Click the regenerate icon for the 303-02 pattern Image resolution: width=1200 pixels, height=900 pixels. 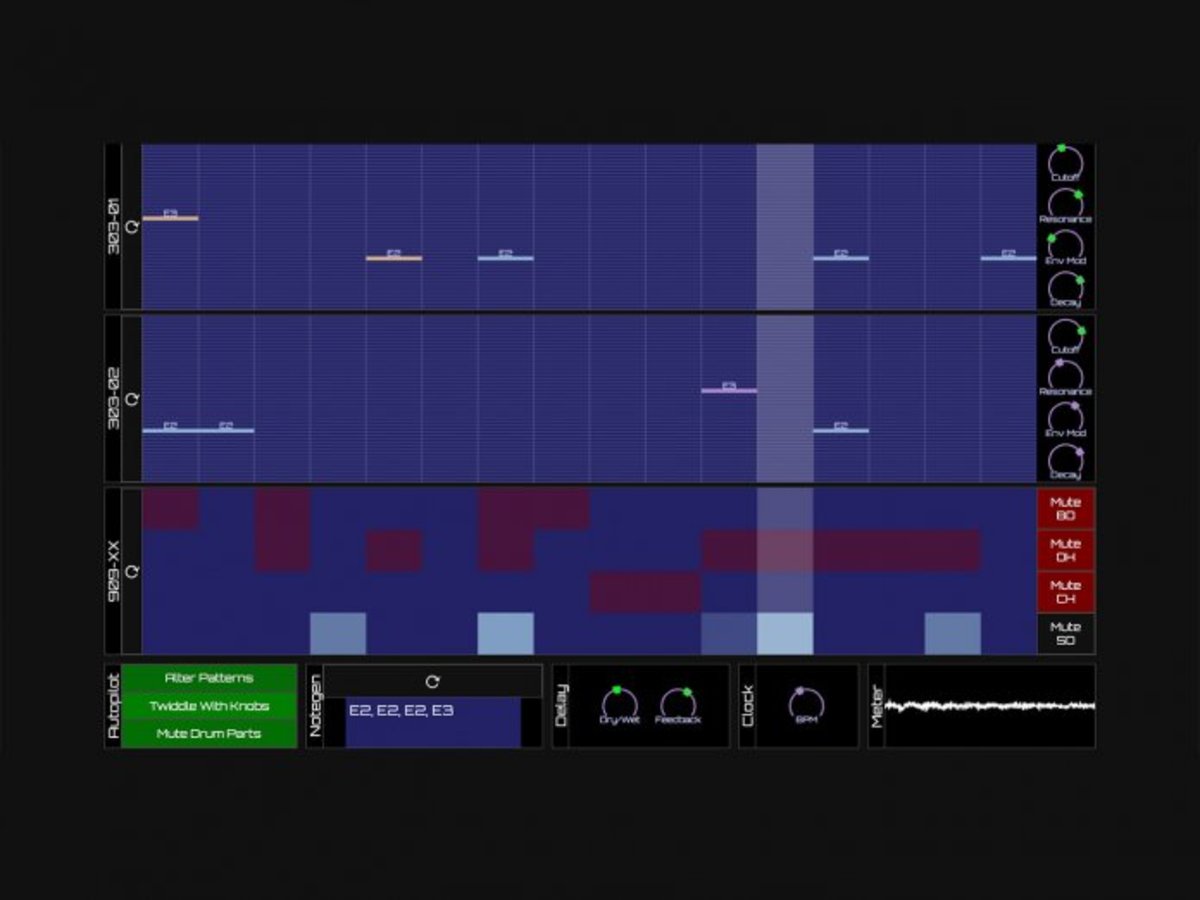pos(131,399)
